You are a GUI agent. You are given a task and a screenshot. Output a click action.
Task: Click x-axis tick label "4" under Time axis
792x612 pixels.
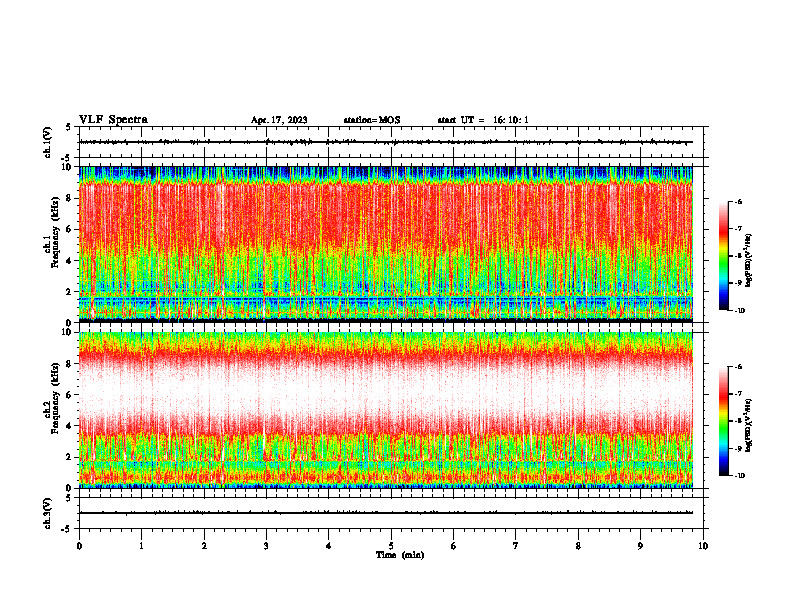point(329,546)
